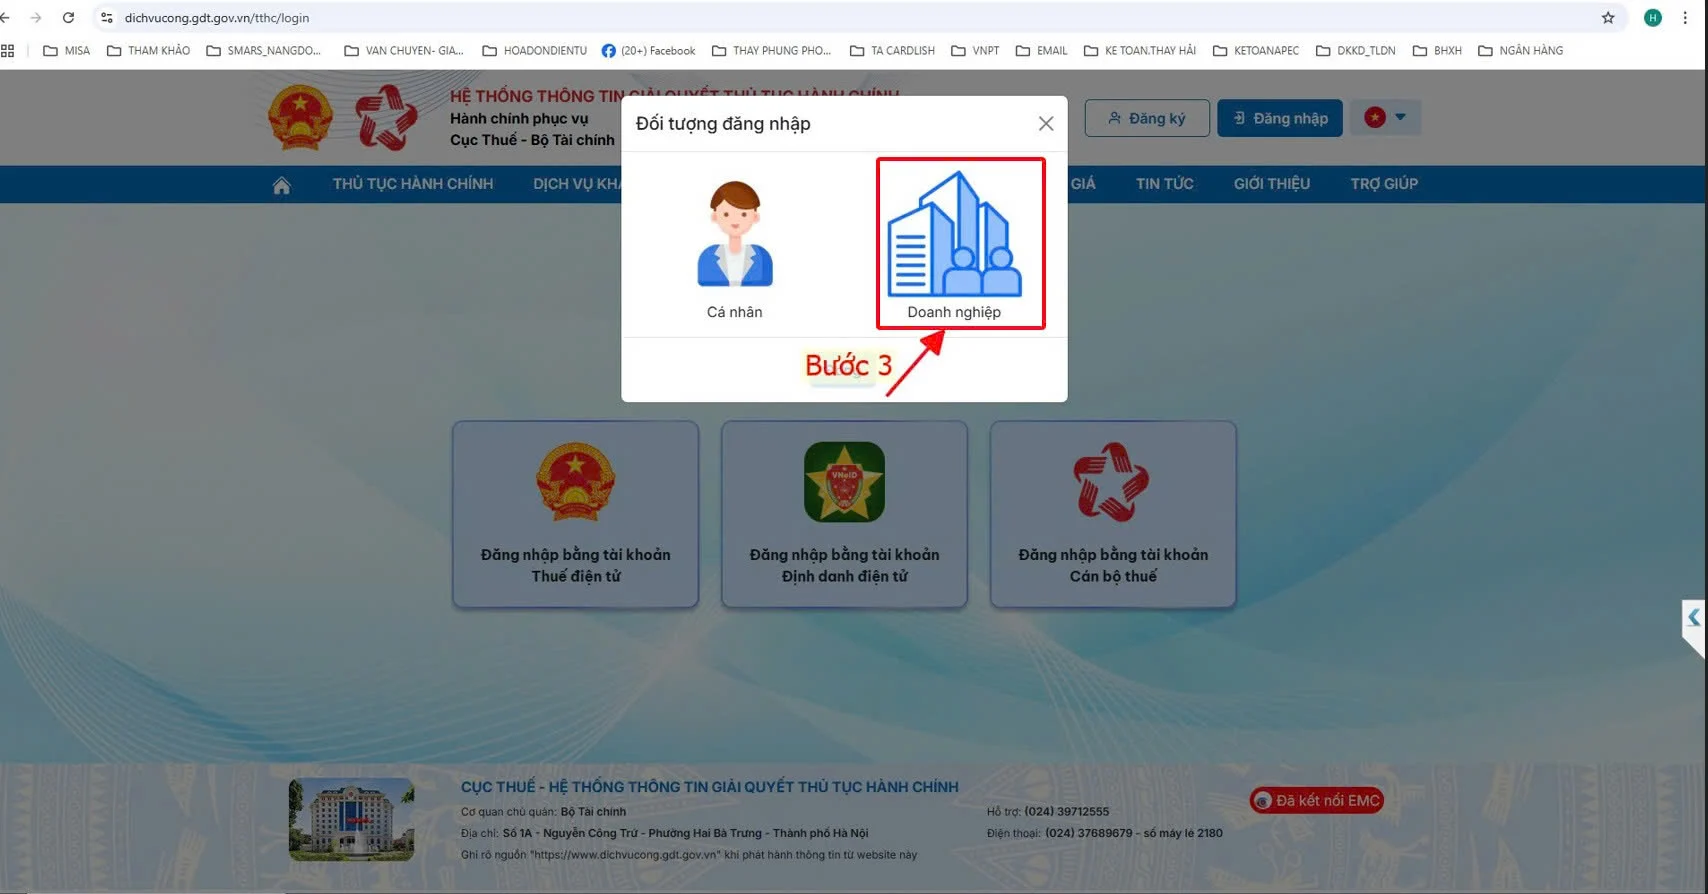Bookmark this page with the star icon
1708x894 pixels.
click(1608, 17)
